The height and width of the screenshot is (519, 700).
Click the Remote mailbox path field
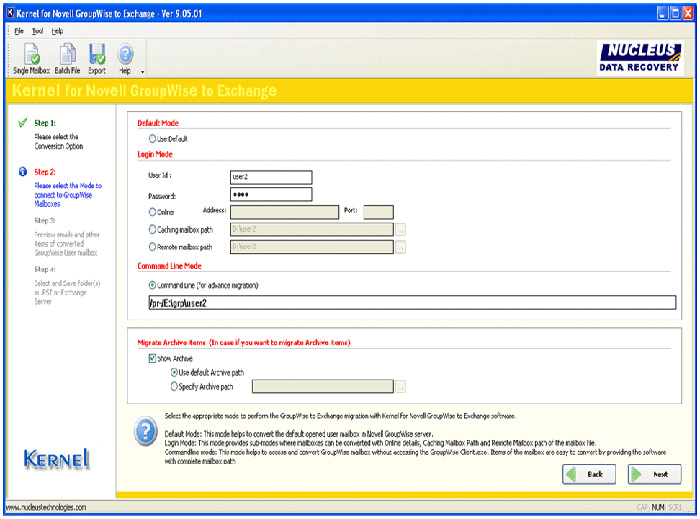[312, 247]
